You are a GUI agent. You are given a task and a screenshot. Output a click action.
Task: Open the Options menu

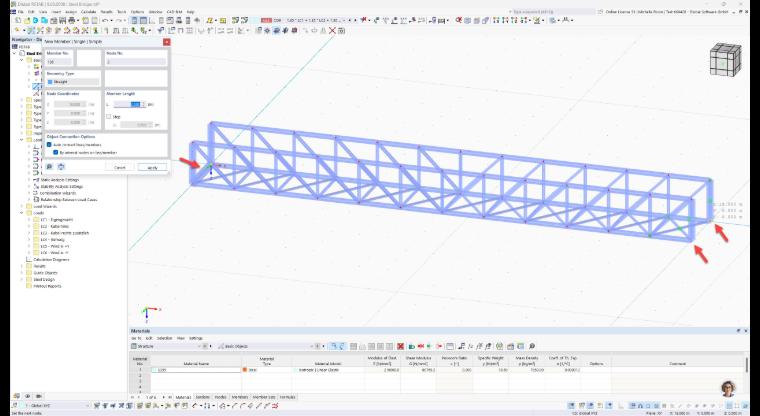point(137,12)
